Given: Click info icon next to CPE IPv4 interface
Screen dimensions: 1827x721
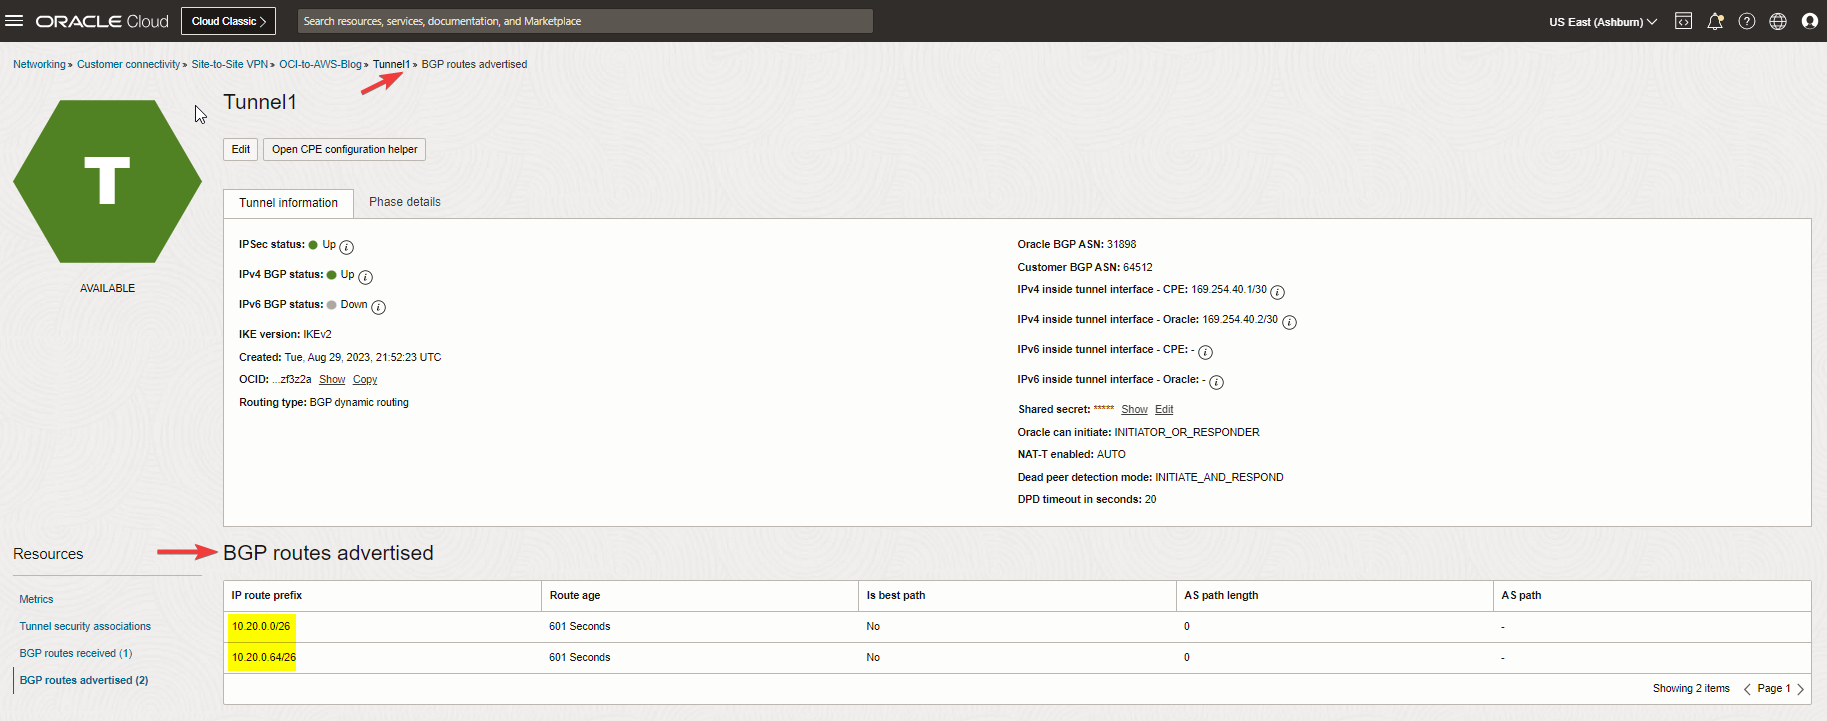Looking at the screenshot, I should click(1277, 292).
